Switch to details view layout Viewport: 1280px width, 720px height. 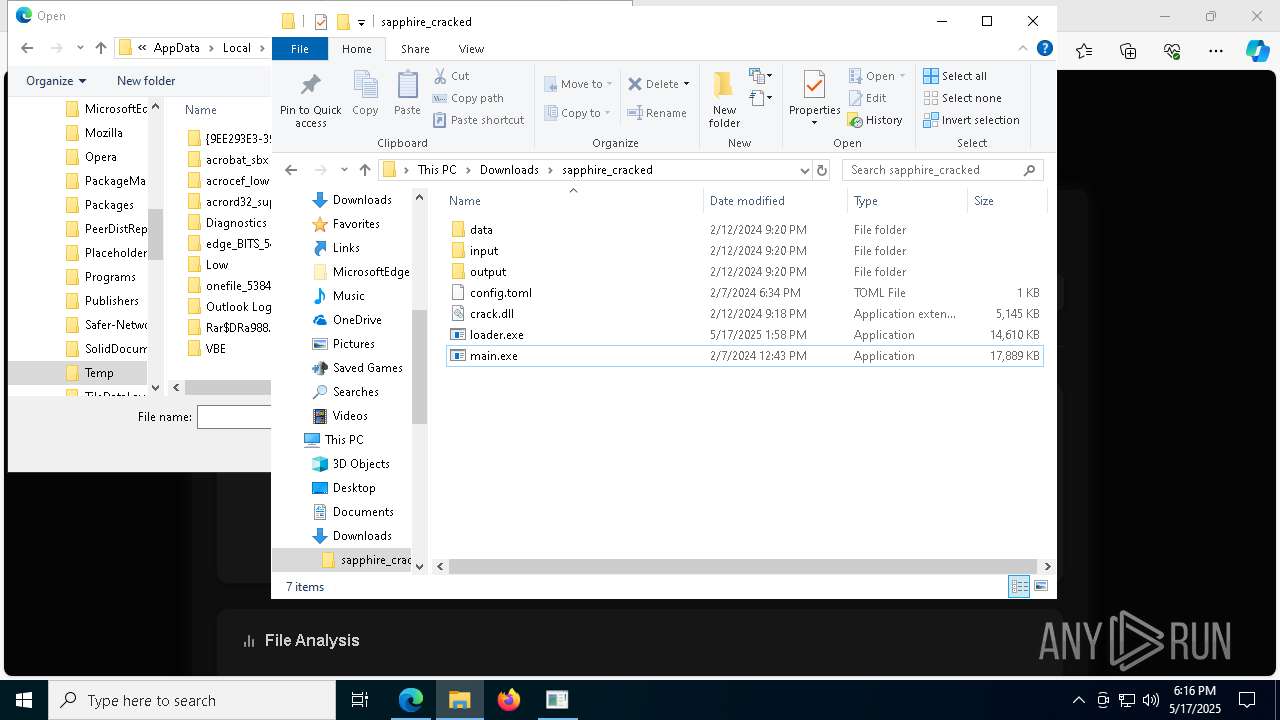pos(1019,587)
